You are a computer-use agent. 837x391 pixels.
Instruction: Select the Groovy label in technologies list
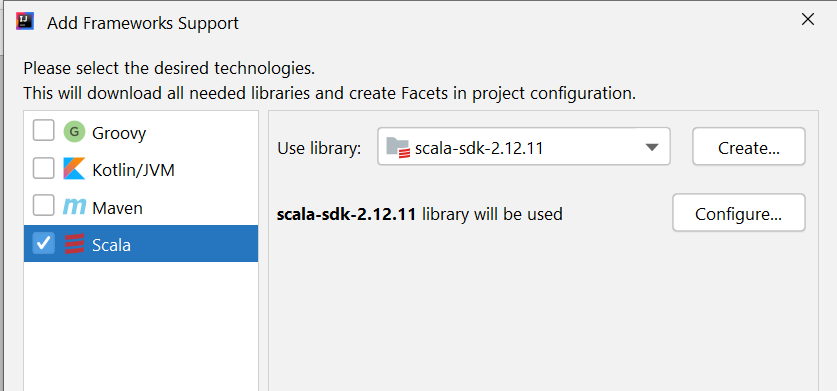point(119,133)
